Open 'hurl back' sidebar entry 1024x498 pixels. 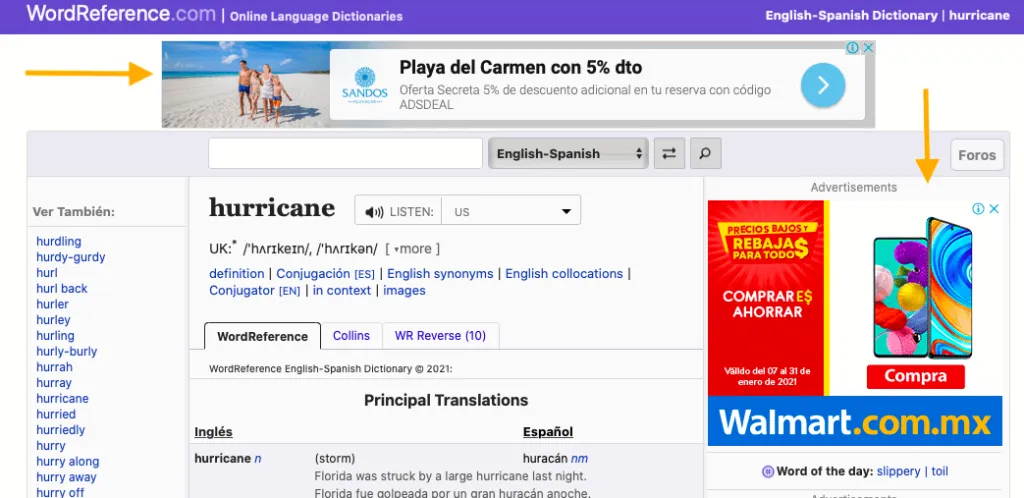(x=62, y=288)
